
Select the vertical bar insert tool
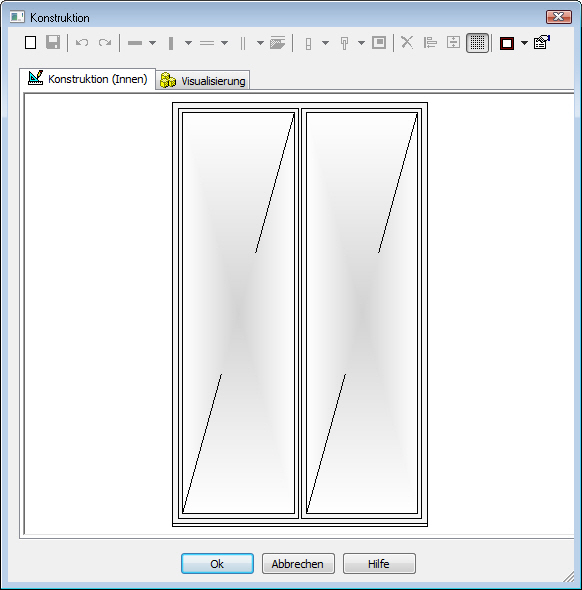point(171,43)
